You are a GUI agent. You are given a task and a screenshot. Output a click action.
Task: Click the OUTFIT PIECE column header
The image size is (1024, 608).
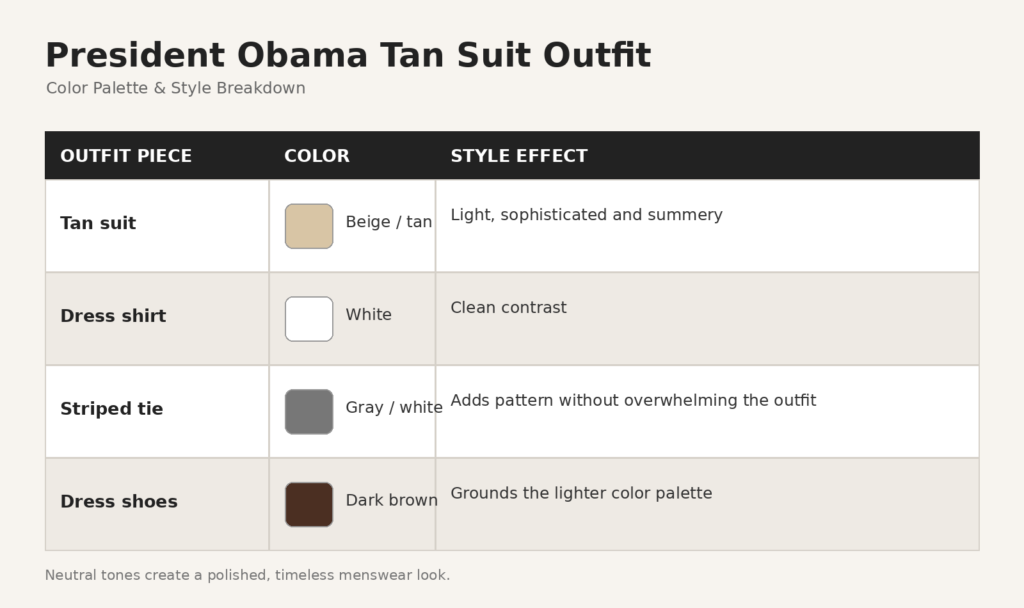pos(126,156)
